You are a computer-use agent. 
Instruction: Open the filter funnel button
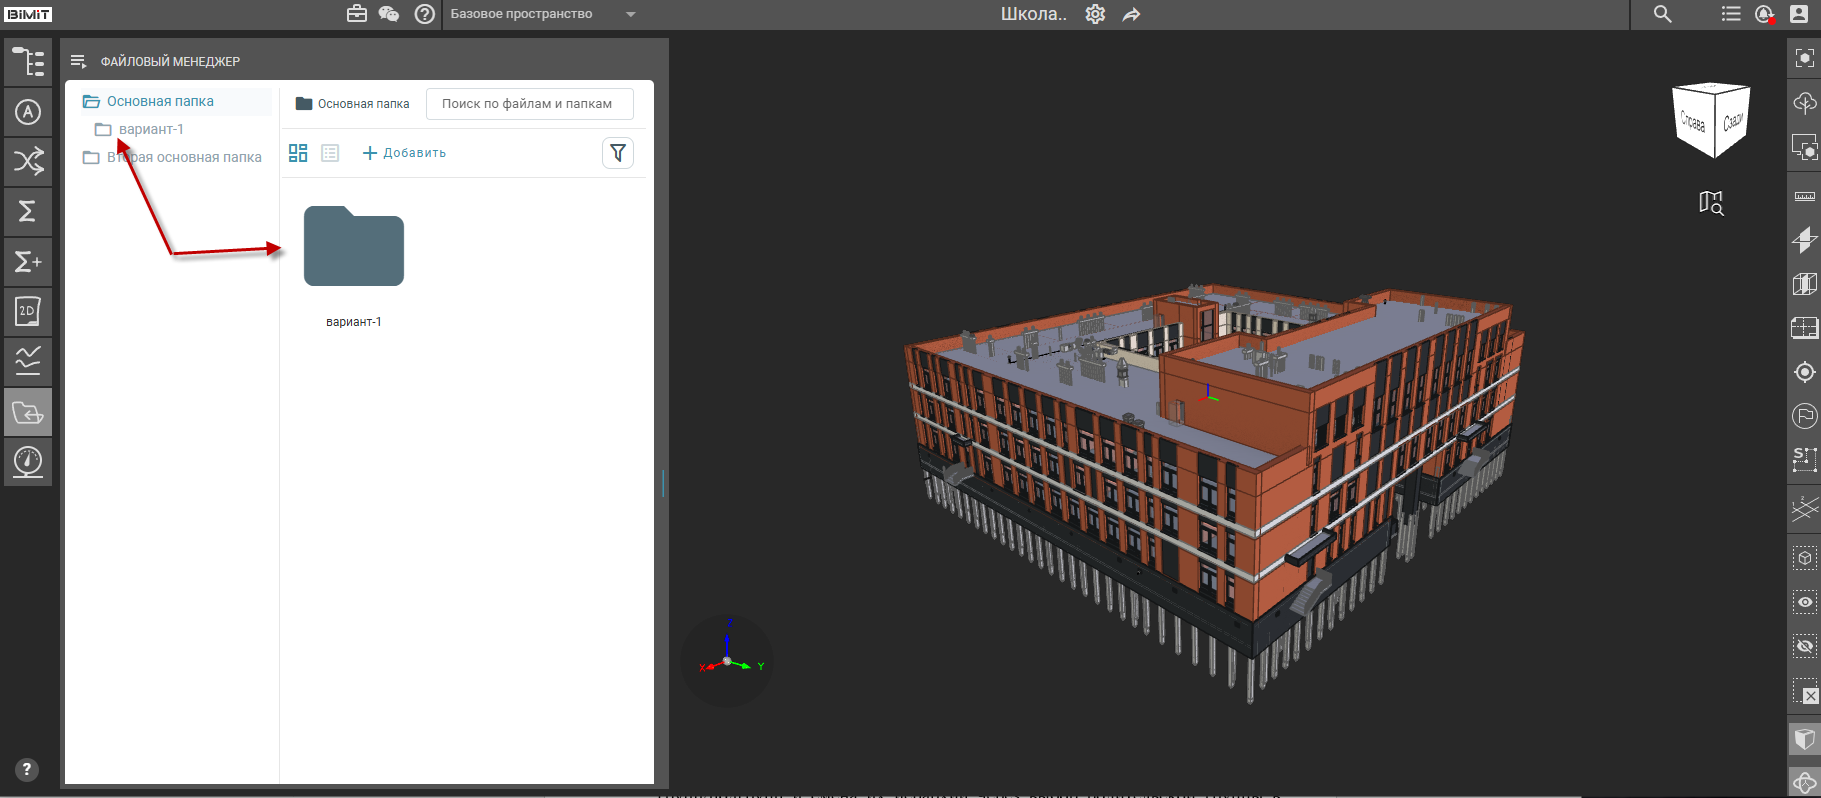[618, 153]
